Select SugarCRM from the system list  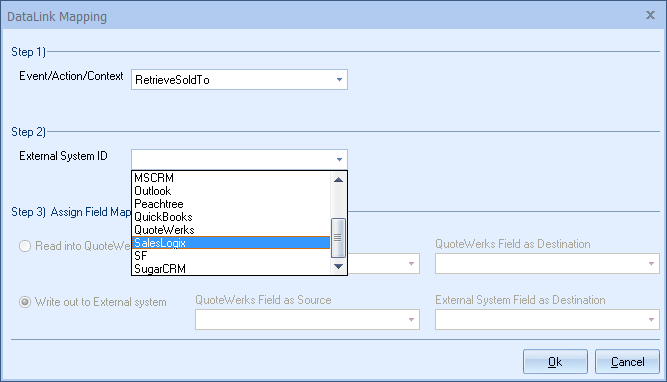[x=231, y=269]
